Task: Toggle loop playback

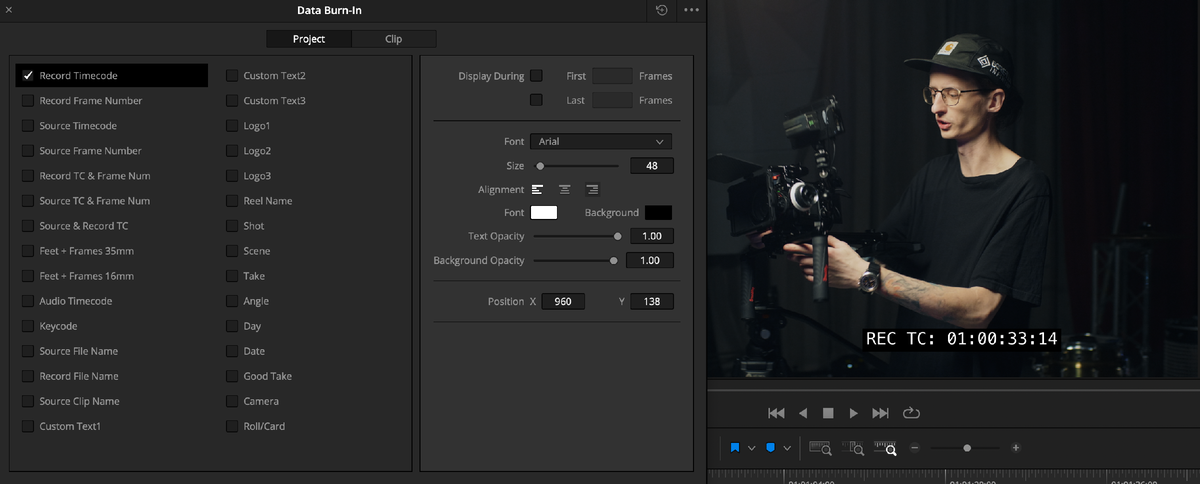Action: pyautogui.click(x=911, y=412)
